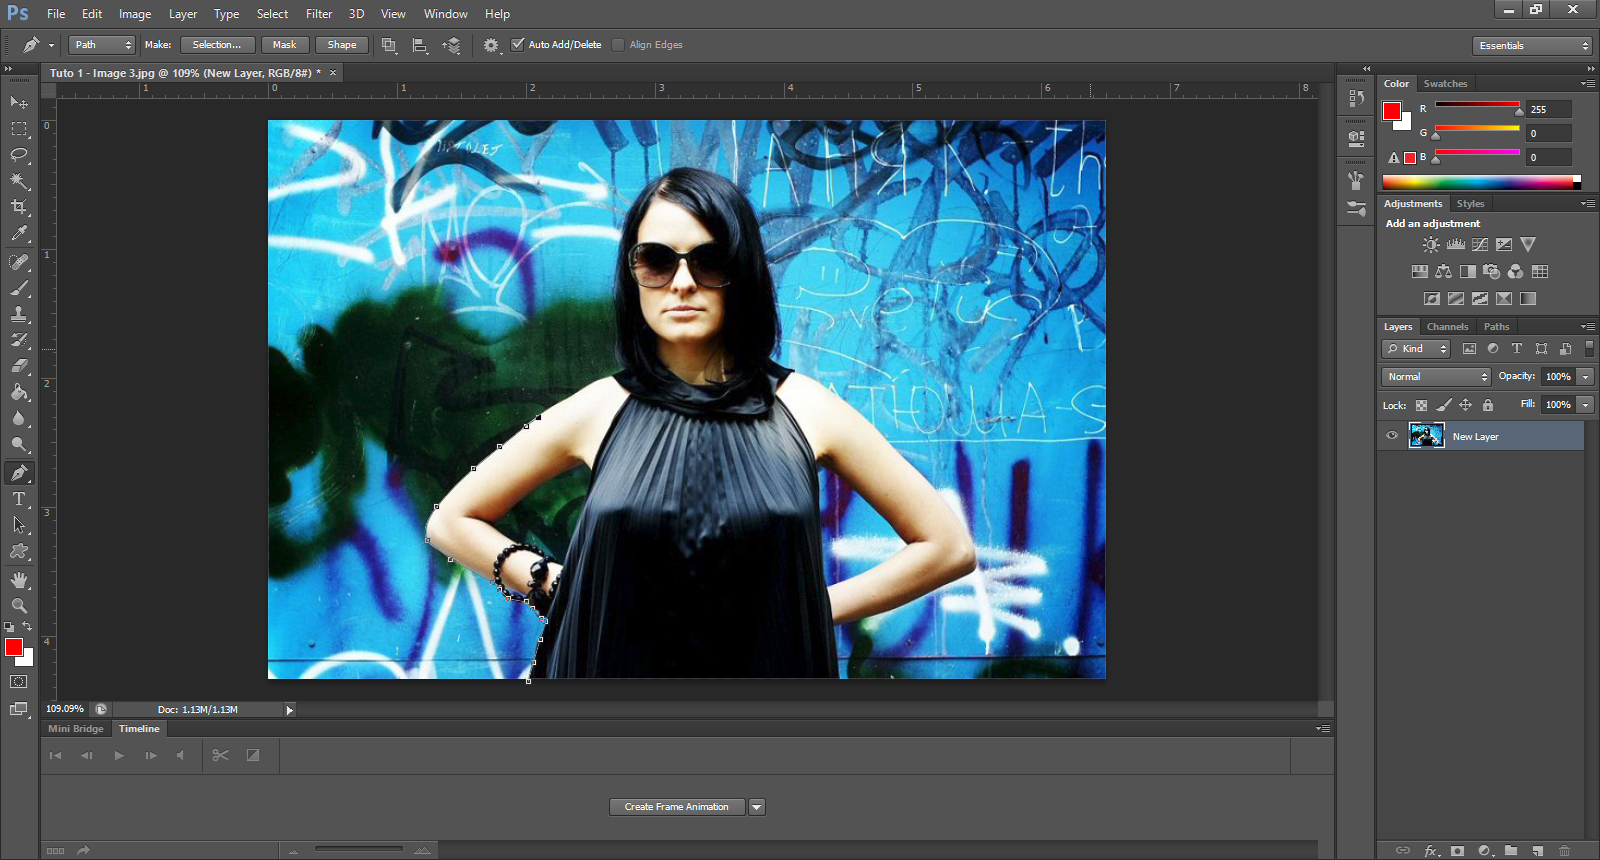Select the Paint Bucket tool
This screenshot has width=1600, height=860.
tap(19, 392)
